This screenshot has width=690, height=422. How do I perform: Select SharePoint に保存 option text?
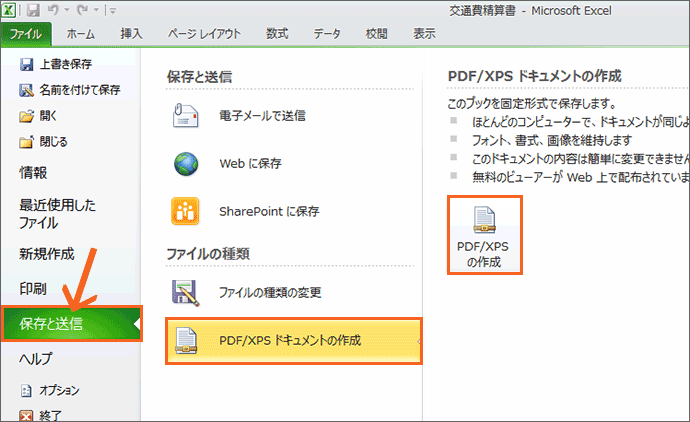pos(269,212)
